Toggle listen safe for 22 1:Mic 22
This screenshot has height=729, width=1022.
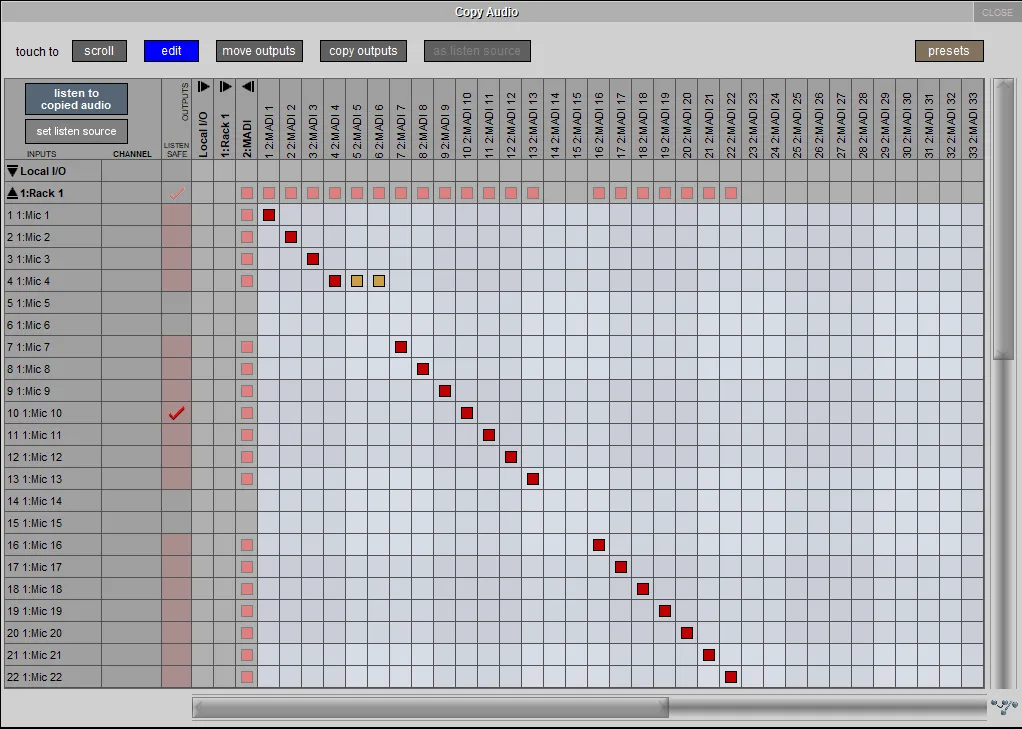point(177,677)
